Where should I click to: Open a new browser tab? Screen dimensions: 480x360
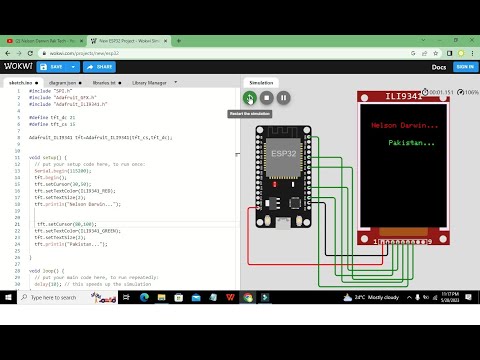(x=179, y=41)
